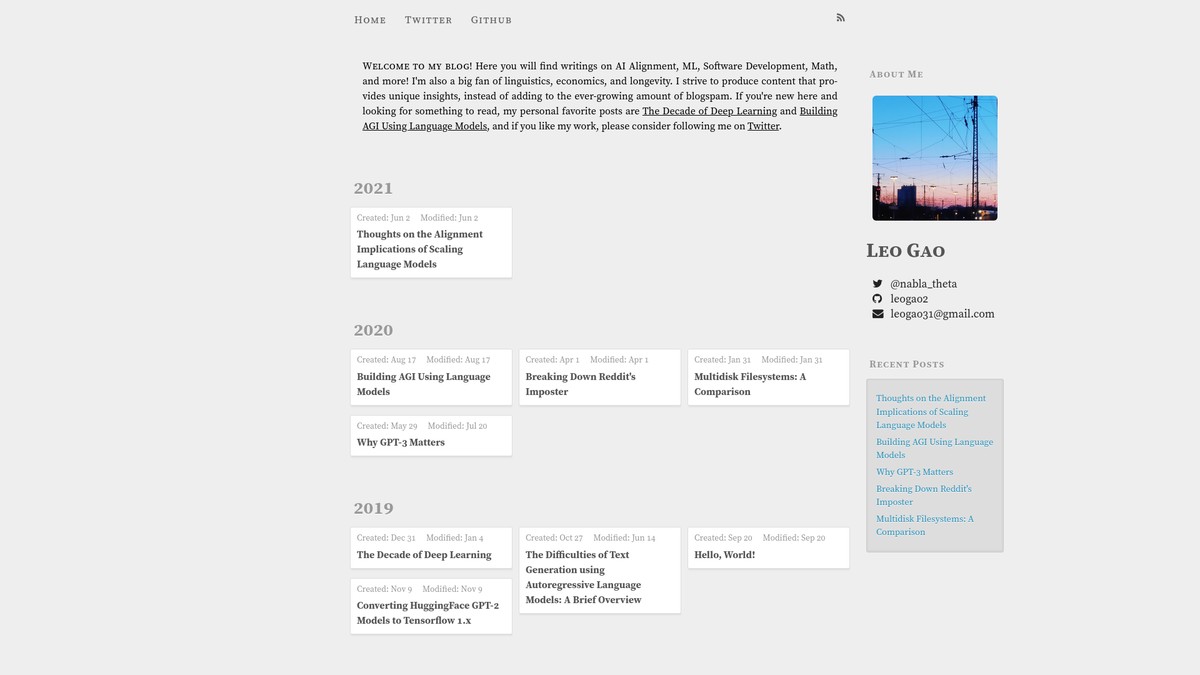Screen dimensions: 1200x675
Task: Click the 'Created: Nov 9' date text
Action: pos(384,589)
